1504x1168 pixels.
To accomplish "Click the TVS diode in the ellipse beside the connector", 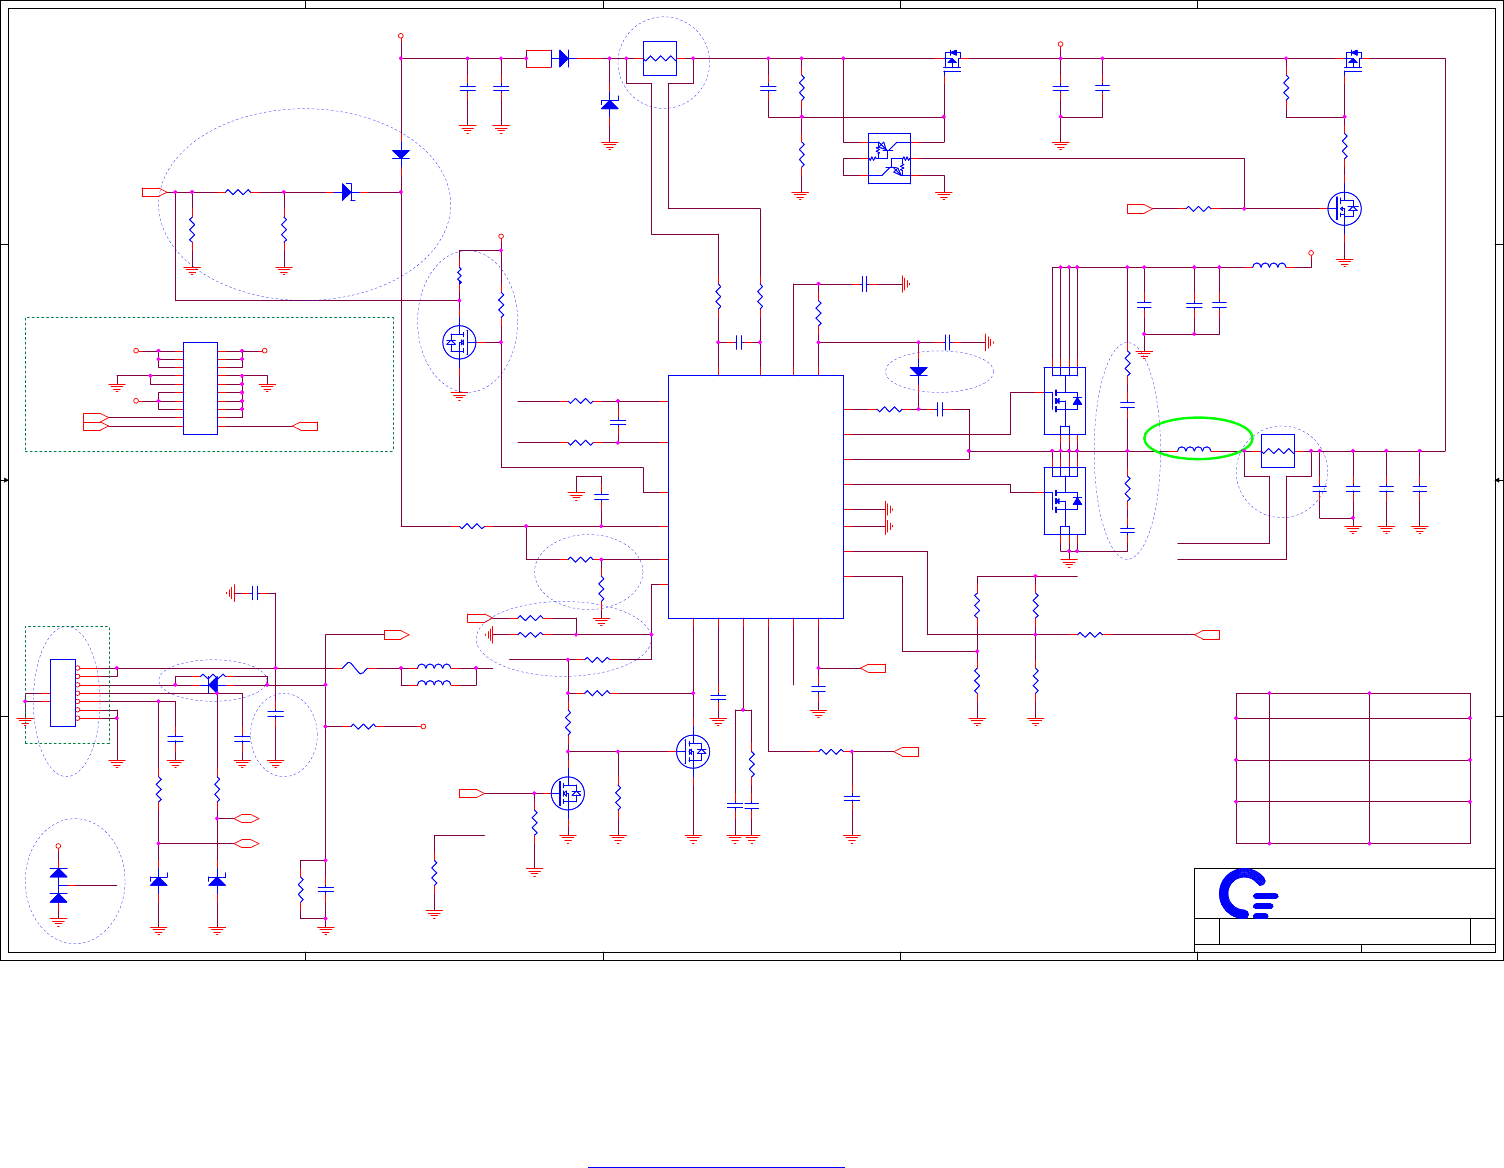I will [212, 684].
